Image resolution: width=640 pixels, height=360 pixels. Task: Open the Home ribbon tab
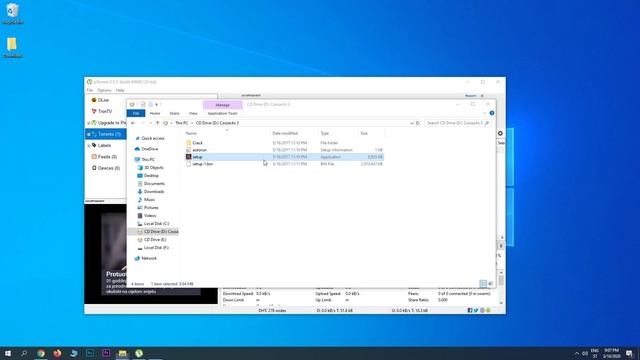point(155,113)
